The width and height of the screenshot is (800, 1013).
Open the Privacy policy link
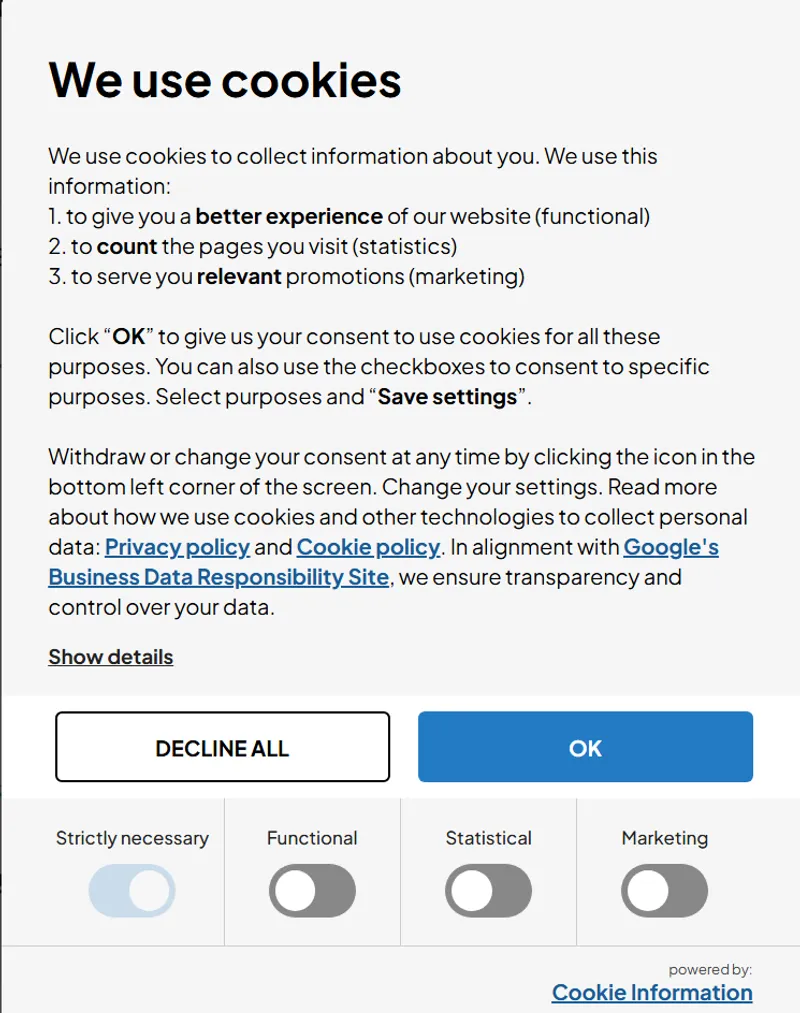[177, 547]
